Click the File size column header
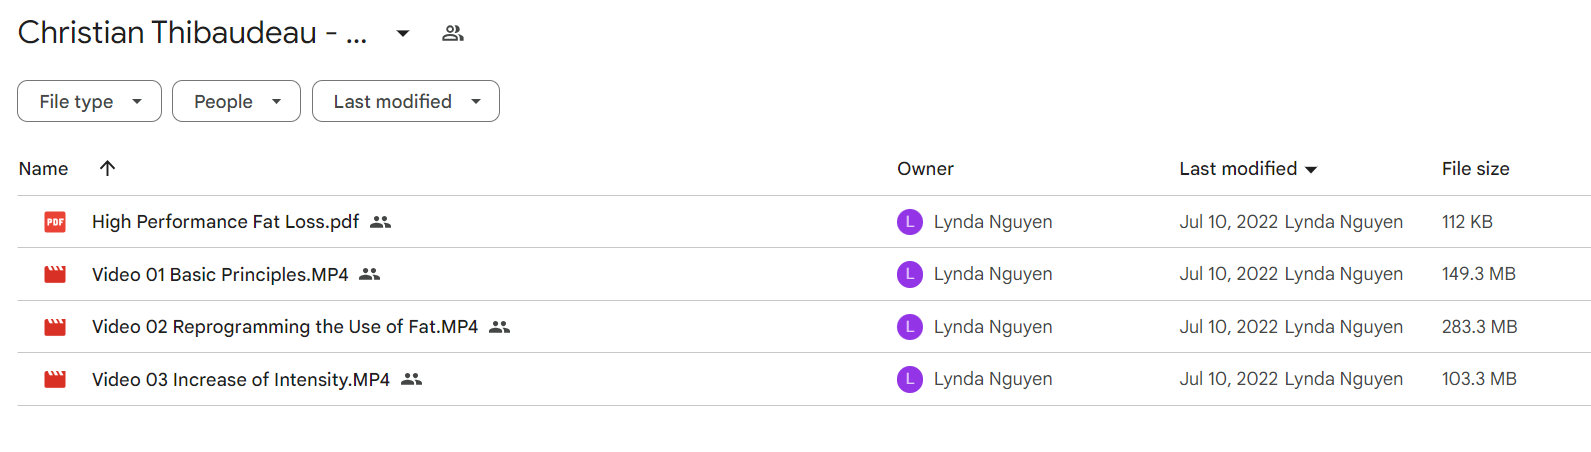The image size is (1591, 452). pos(1475,169)
